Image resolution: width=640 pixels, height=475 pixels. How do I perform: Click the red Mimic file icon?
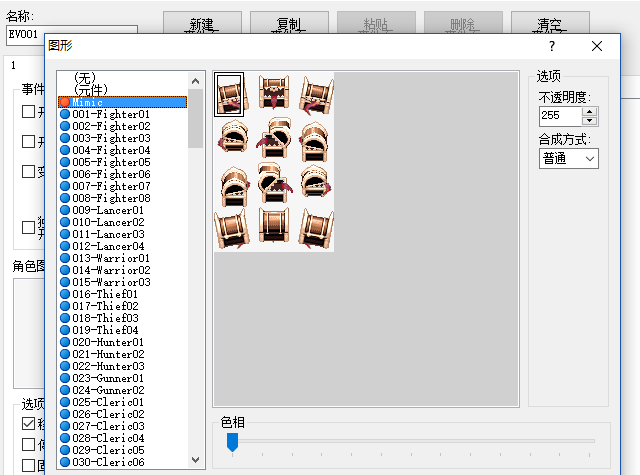(65, 102)
